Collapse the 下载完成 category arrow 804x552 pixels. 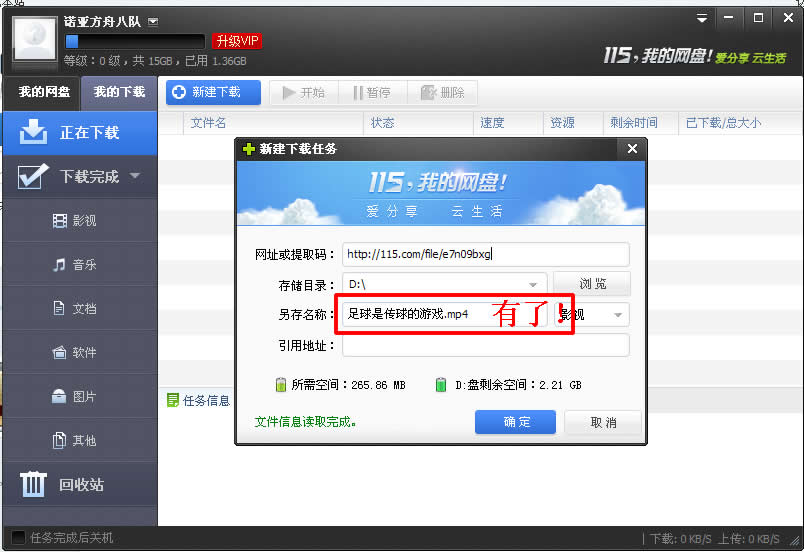pos(135,176)
